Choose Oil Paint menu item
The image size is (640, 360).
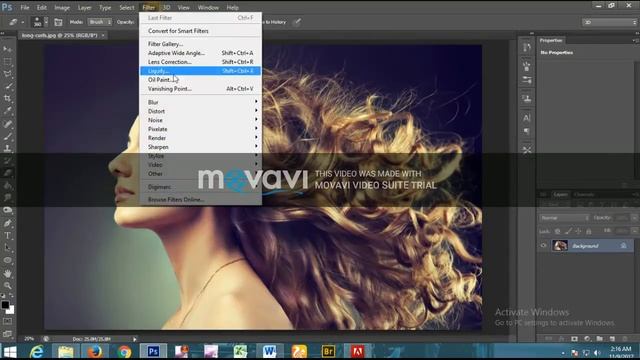coord(200,80)
